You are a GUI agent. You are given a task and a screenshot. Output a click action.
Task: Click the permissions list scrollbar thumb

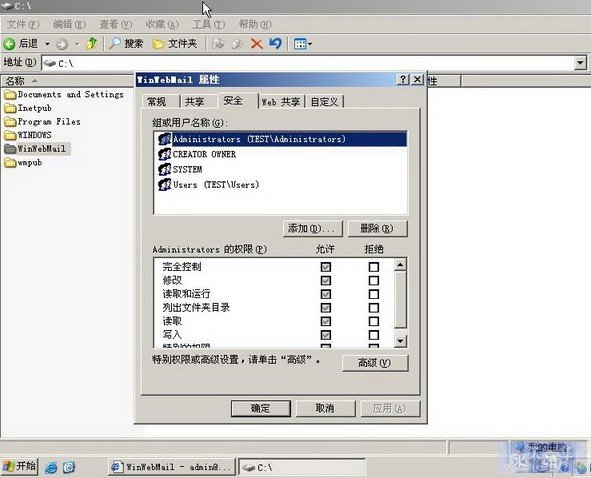click(x=400, y=300)
